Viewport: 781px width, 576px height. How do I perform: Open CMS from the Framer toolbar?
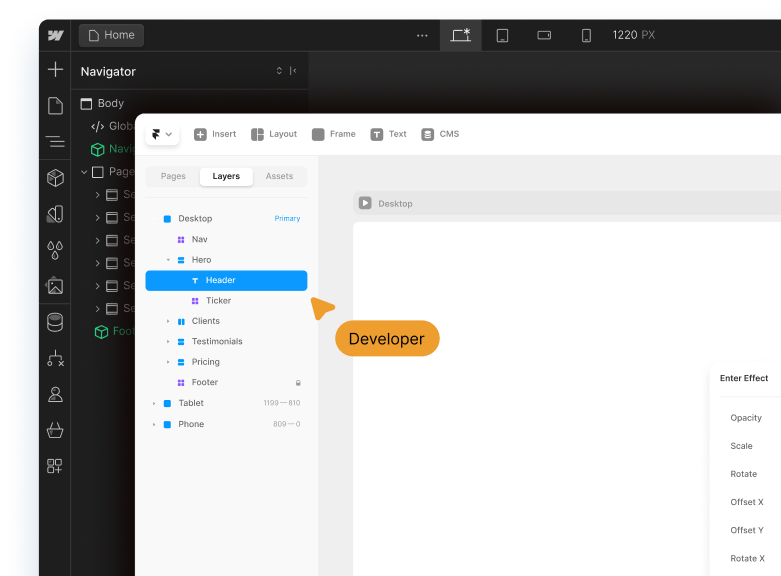click(440, 134)
